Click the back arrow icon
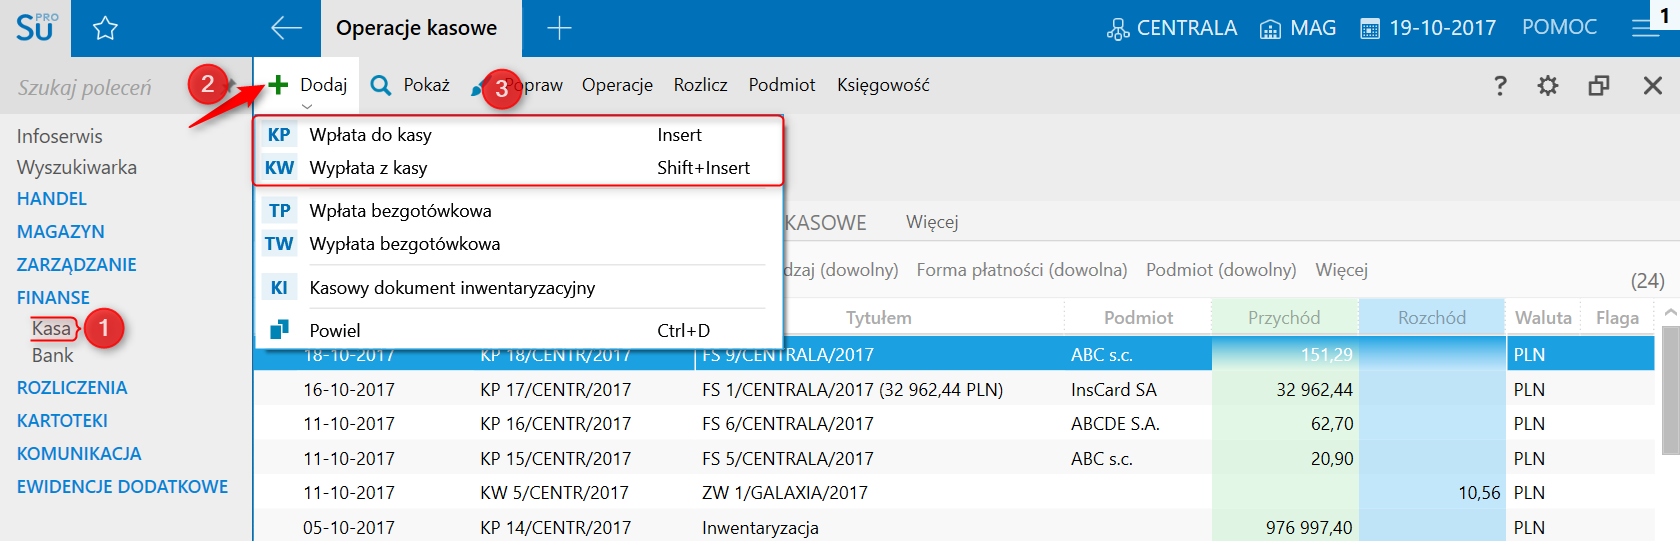Image resolution: width=1680 pixels, height=541 pixels. coord(286,28)
